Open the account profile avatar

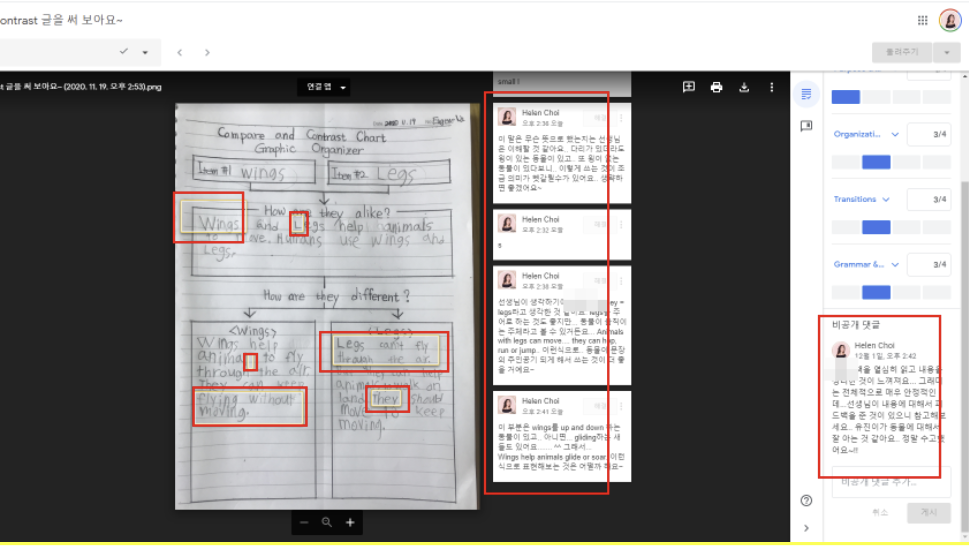pos(950,20)
